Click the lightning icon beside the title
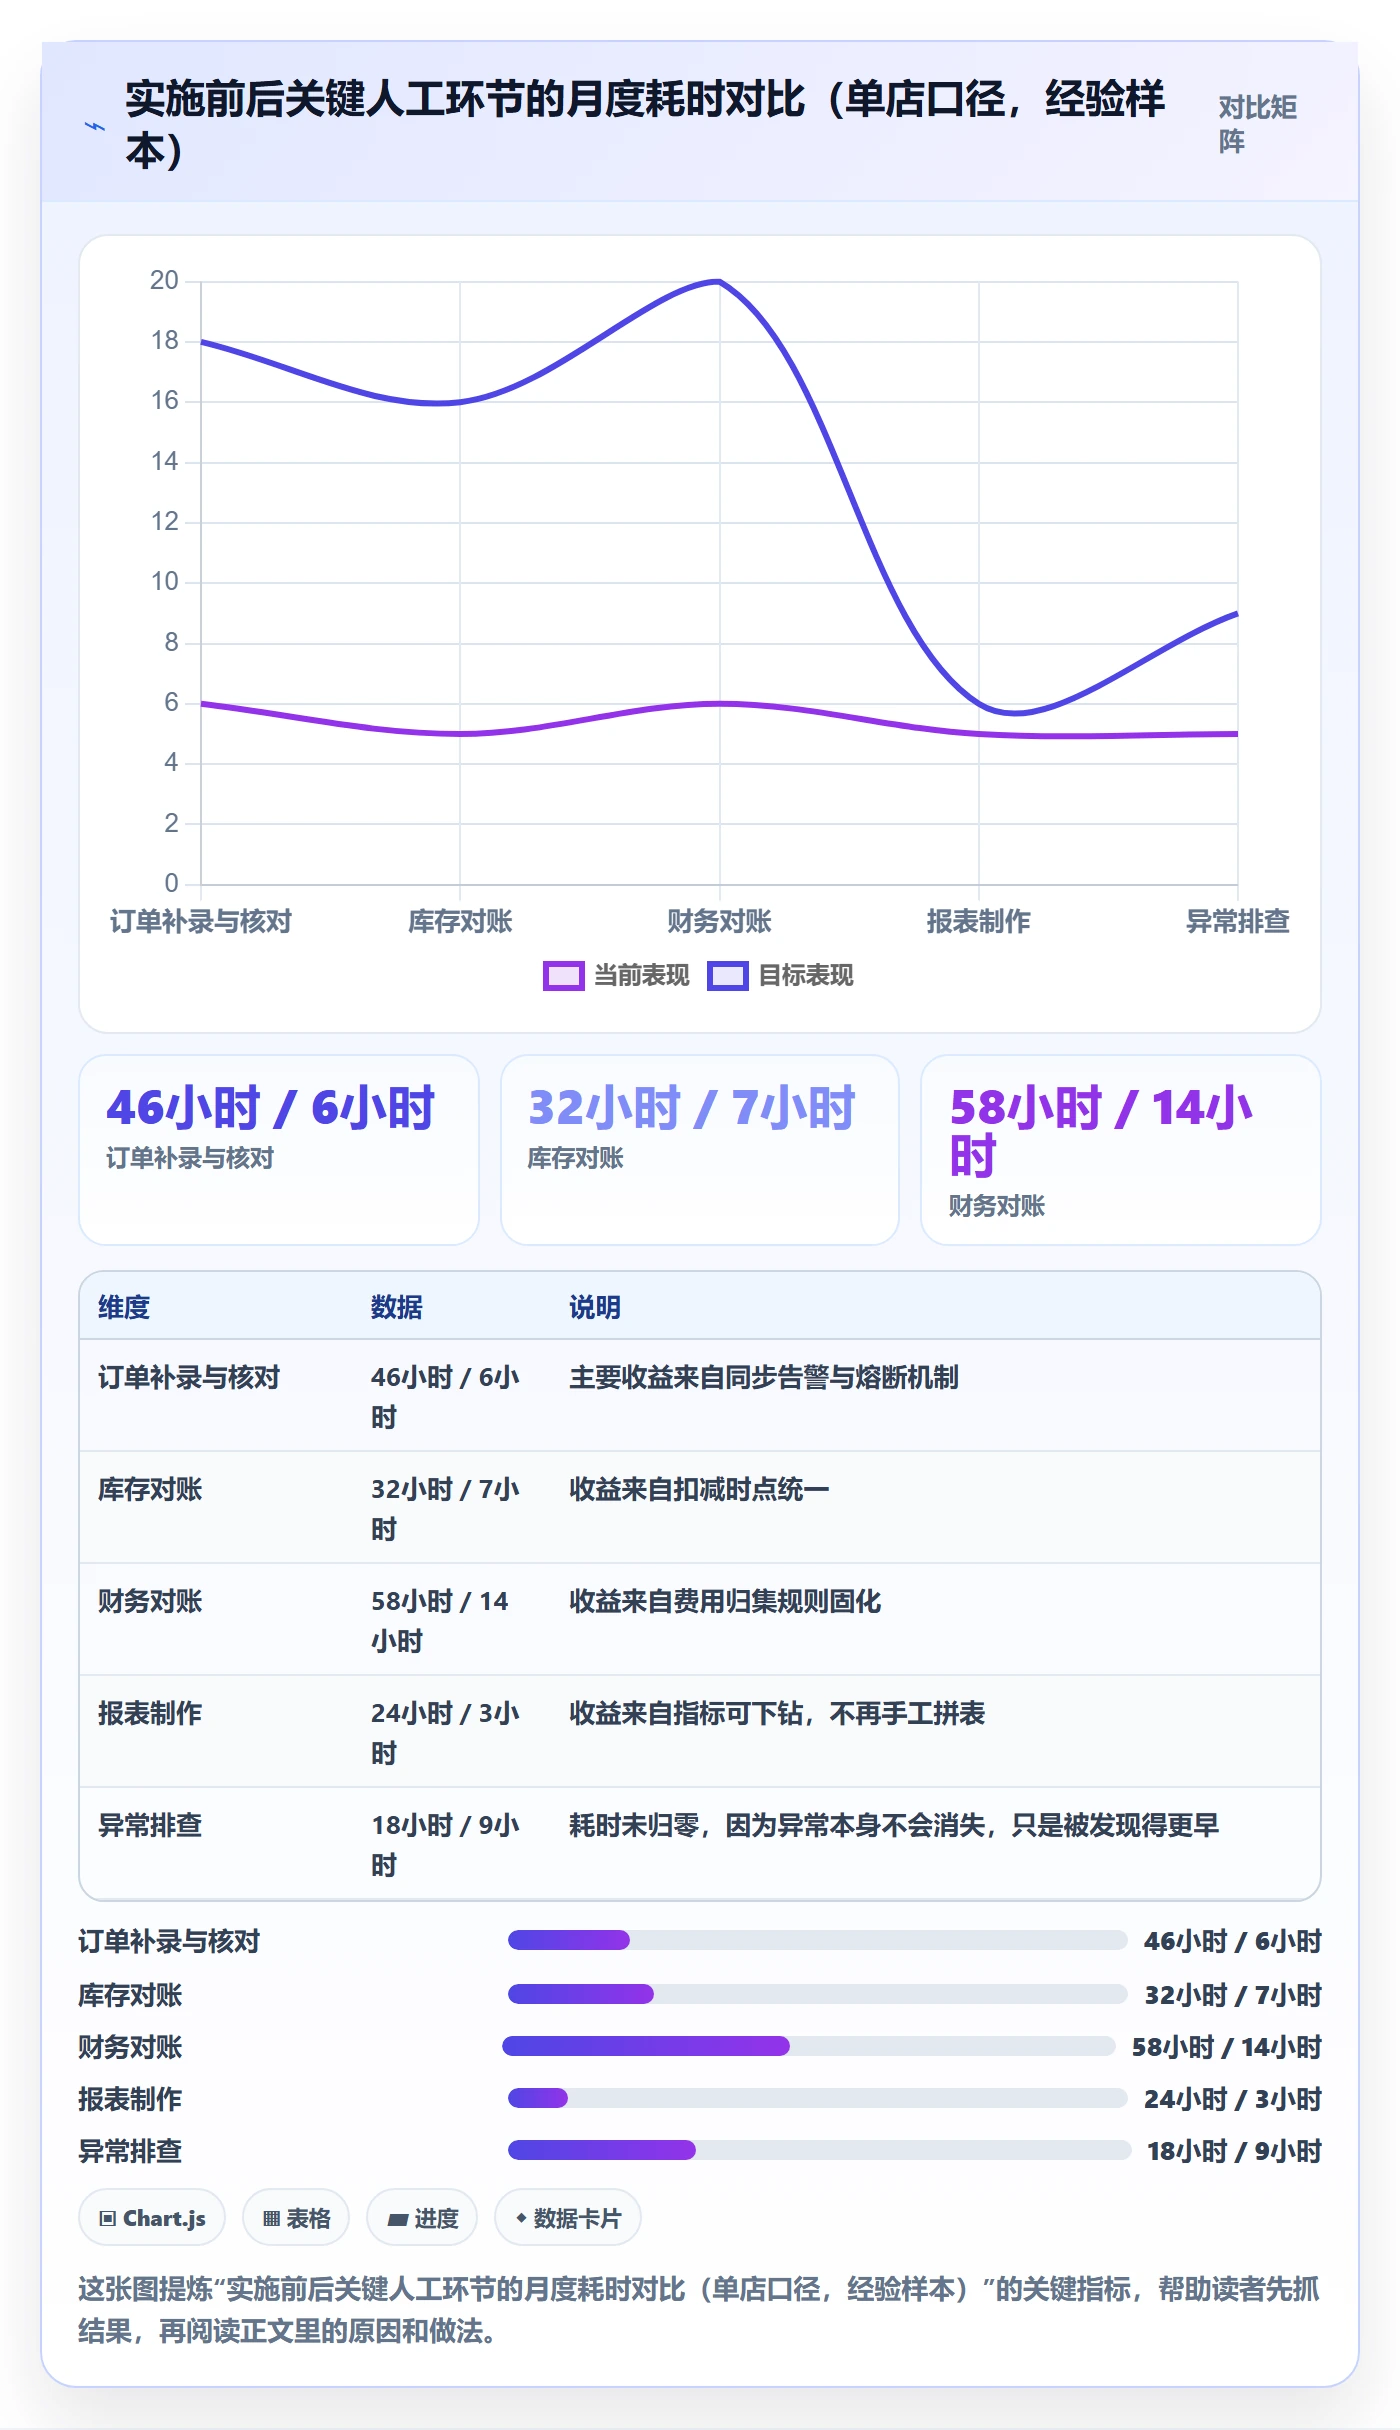The height and width of the screenshot is (2430, 1400). point(95,127)
